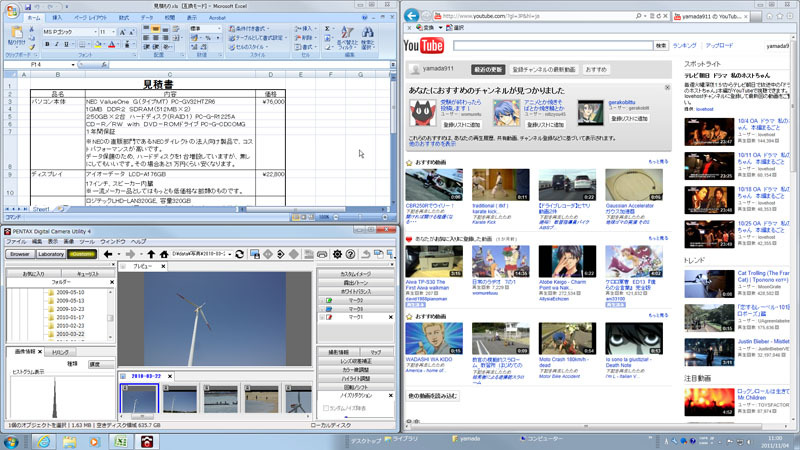Switch to the Insert (挿入) tab in Excel
This screenshot has height=450, width=800.
tap(57, 17)
